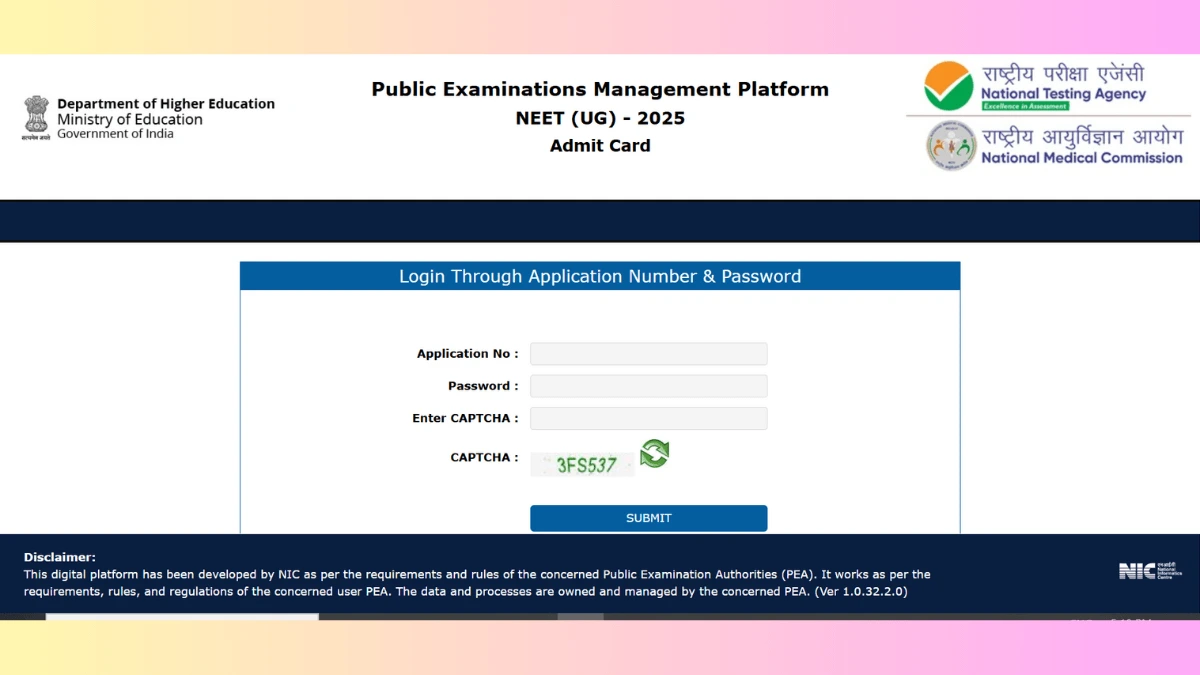Click the Disclaimer heading
The width and height of the screenshot is (1200, 675).
tap(60, 557)
